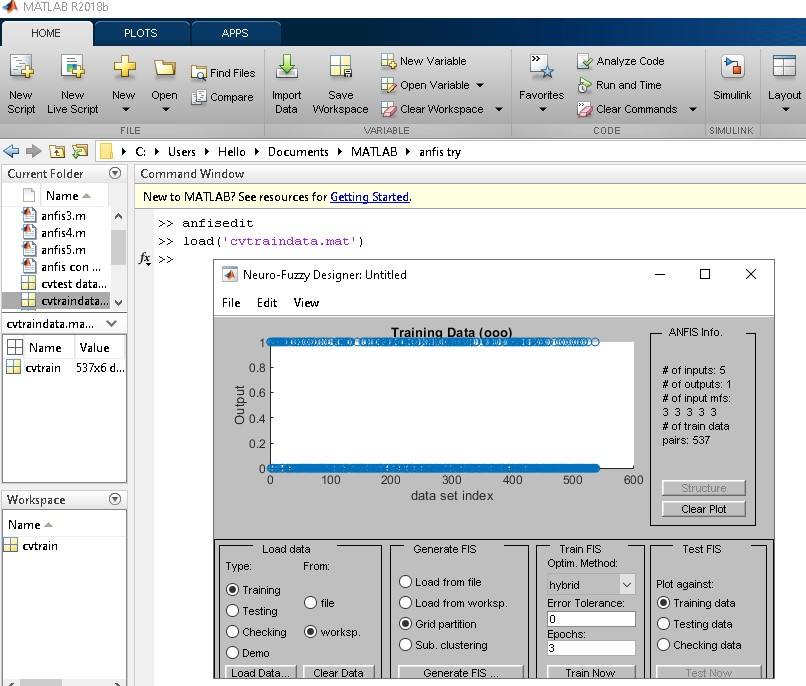Click the Compare files icon
This screenshot has width=806, height=686.
point(198,97)
